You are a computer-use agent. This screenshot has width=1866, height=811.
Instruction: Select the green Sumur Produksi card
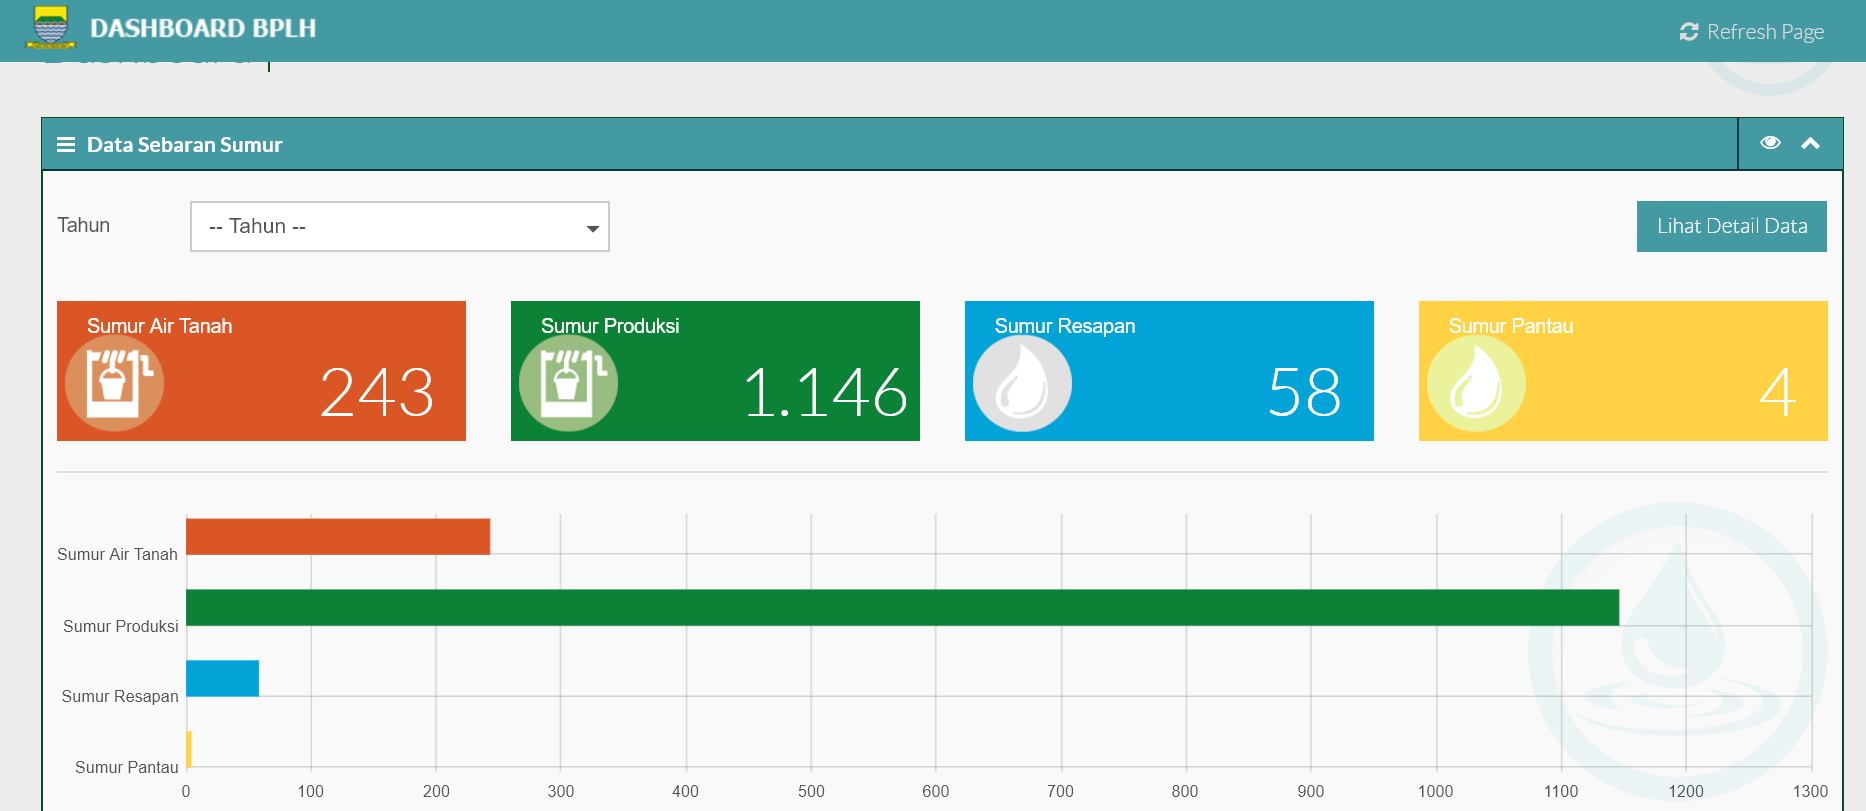[x=715, y=371]
